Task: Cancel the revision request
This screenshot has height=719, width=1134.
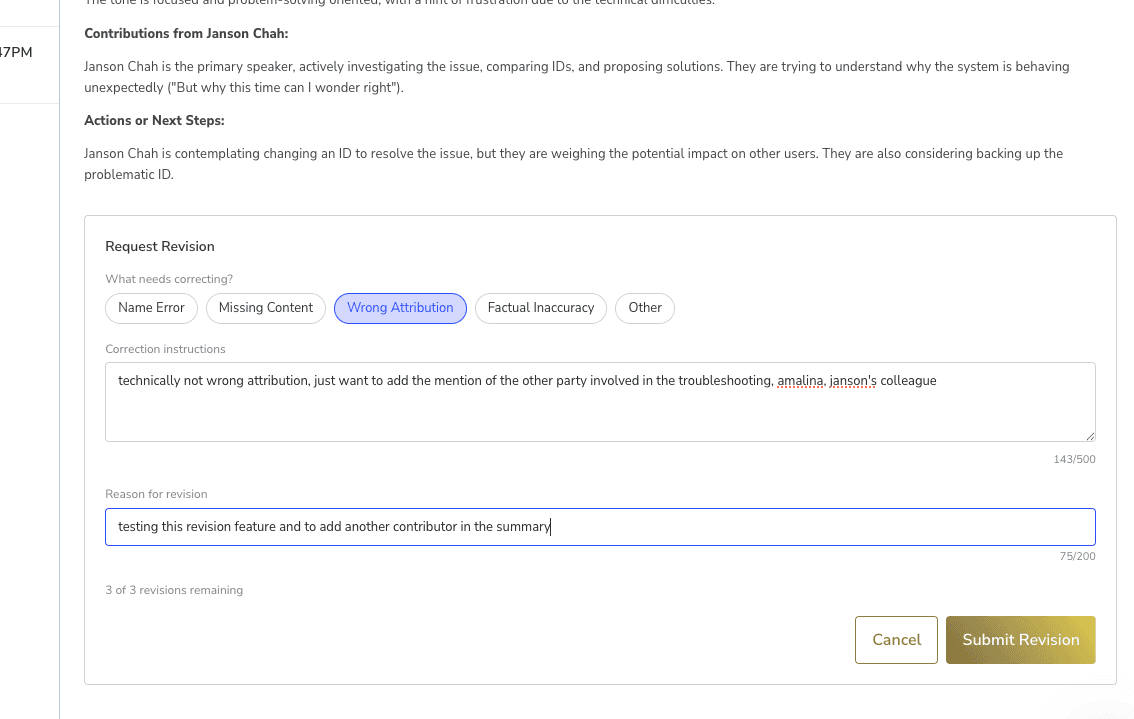Action: pos(896,640)
